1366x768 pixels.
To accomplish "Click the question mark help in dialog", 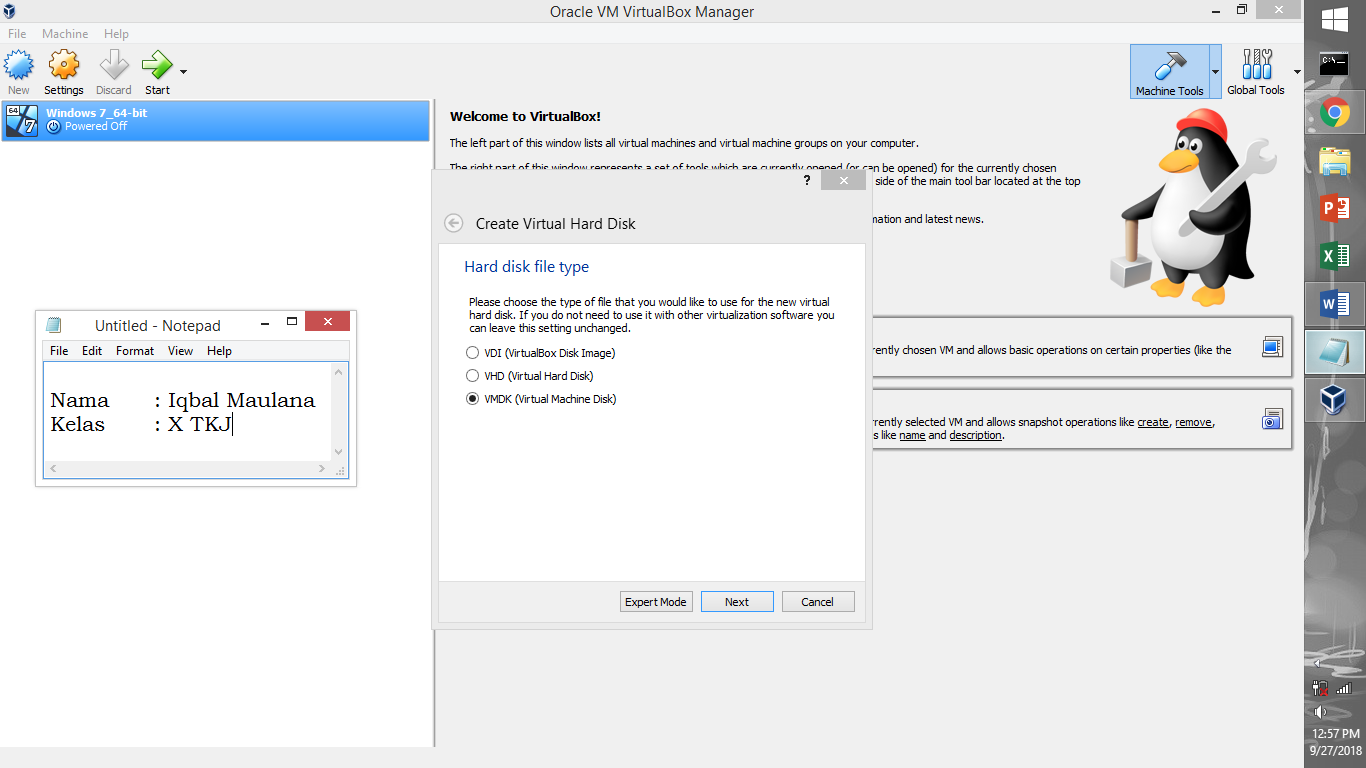I will pos(807,181).
